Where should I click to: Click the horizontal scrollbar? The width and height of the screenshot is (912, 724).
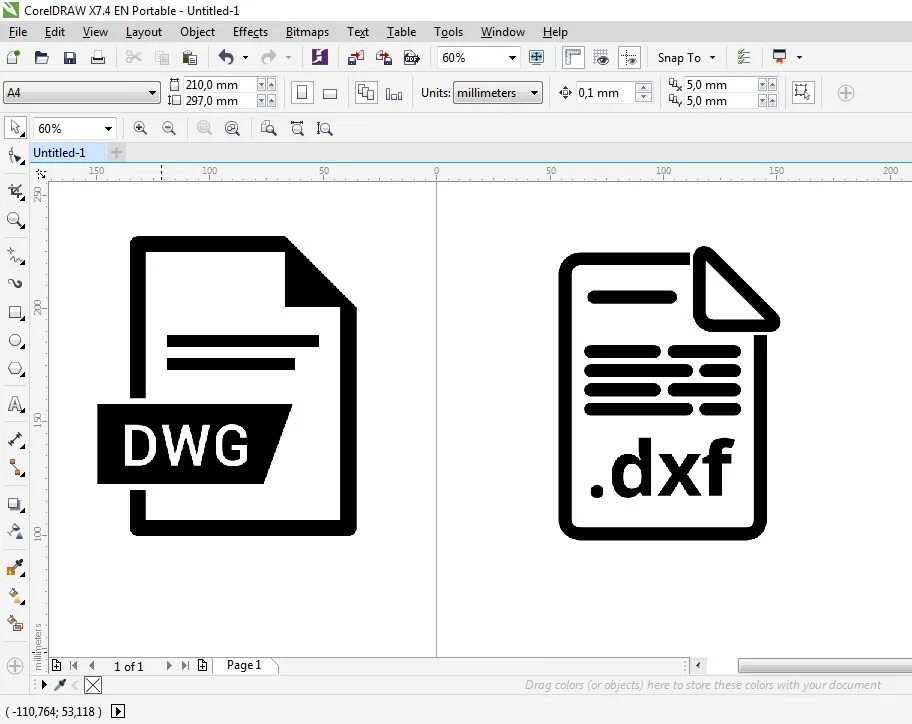825,665
